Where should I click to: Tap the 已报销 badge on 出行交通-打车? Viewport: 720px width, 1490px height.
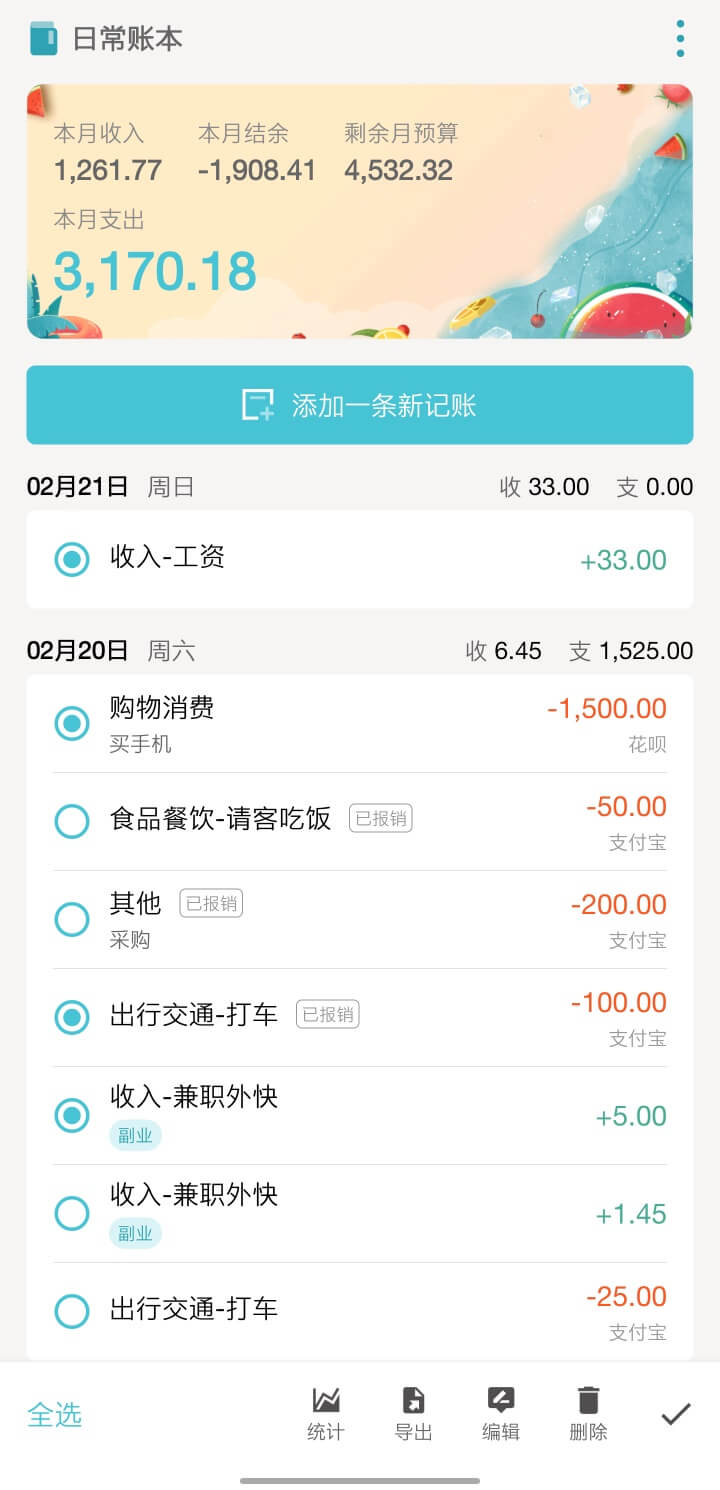tap(327, 1015)
